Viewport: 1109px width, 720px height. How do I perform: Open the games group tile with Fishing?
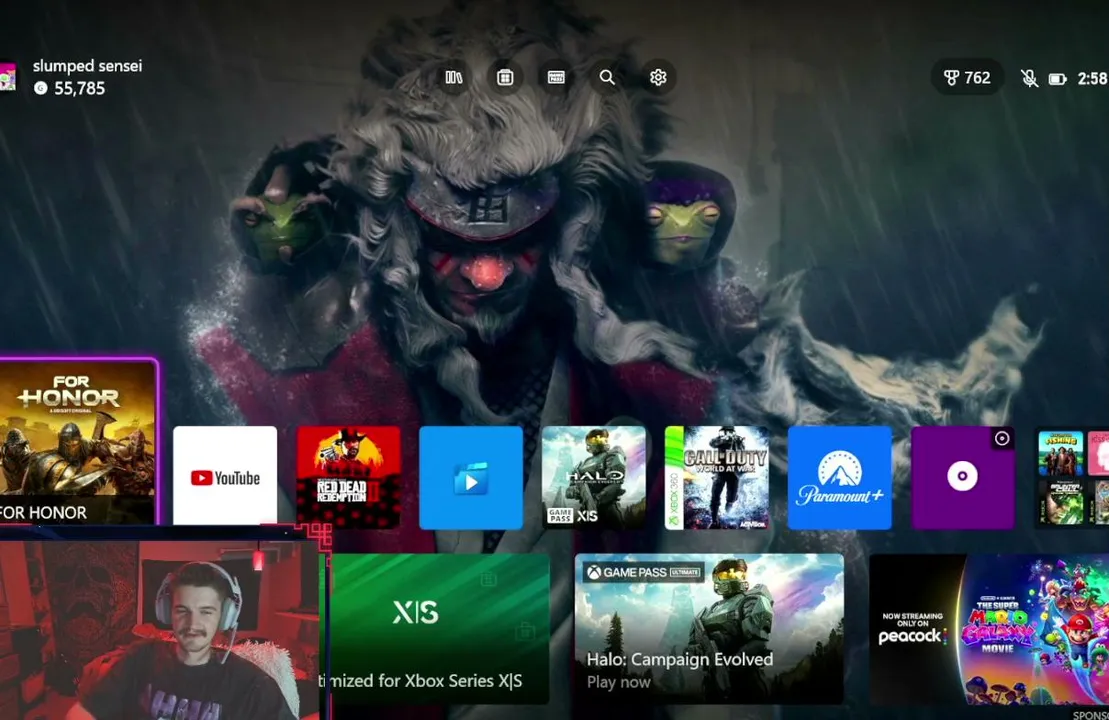coord(1072,477)
